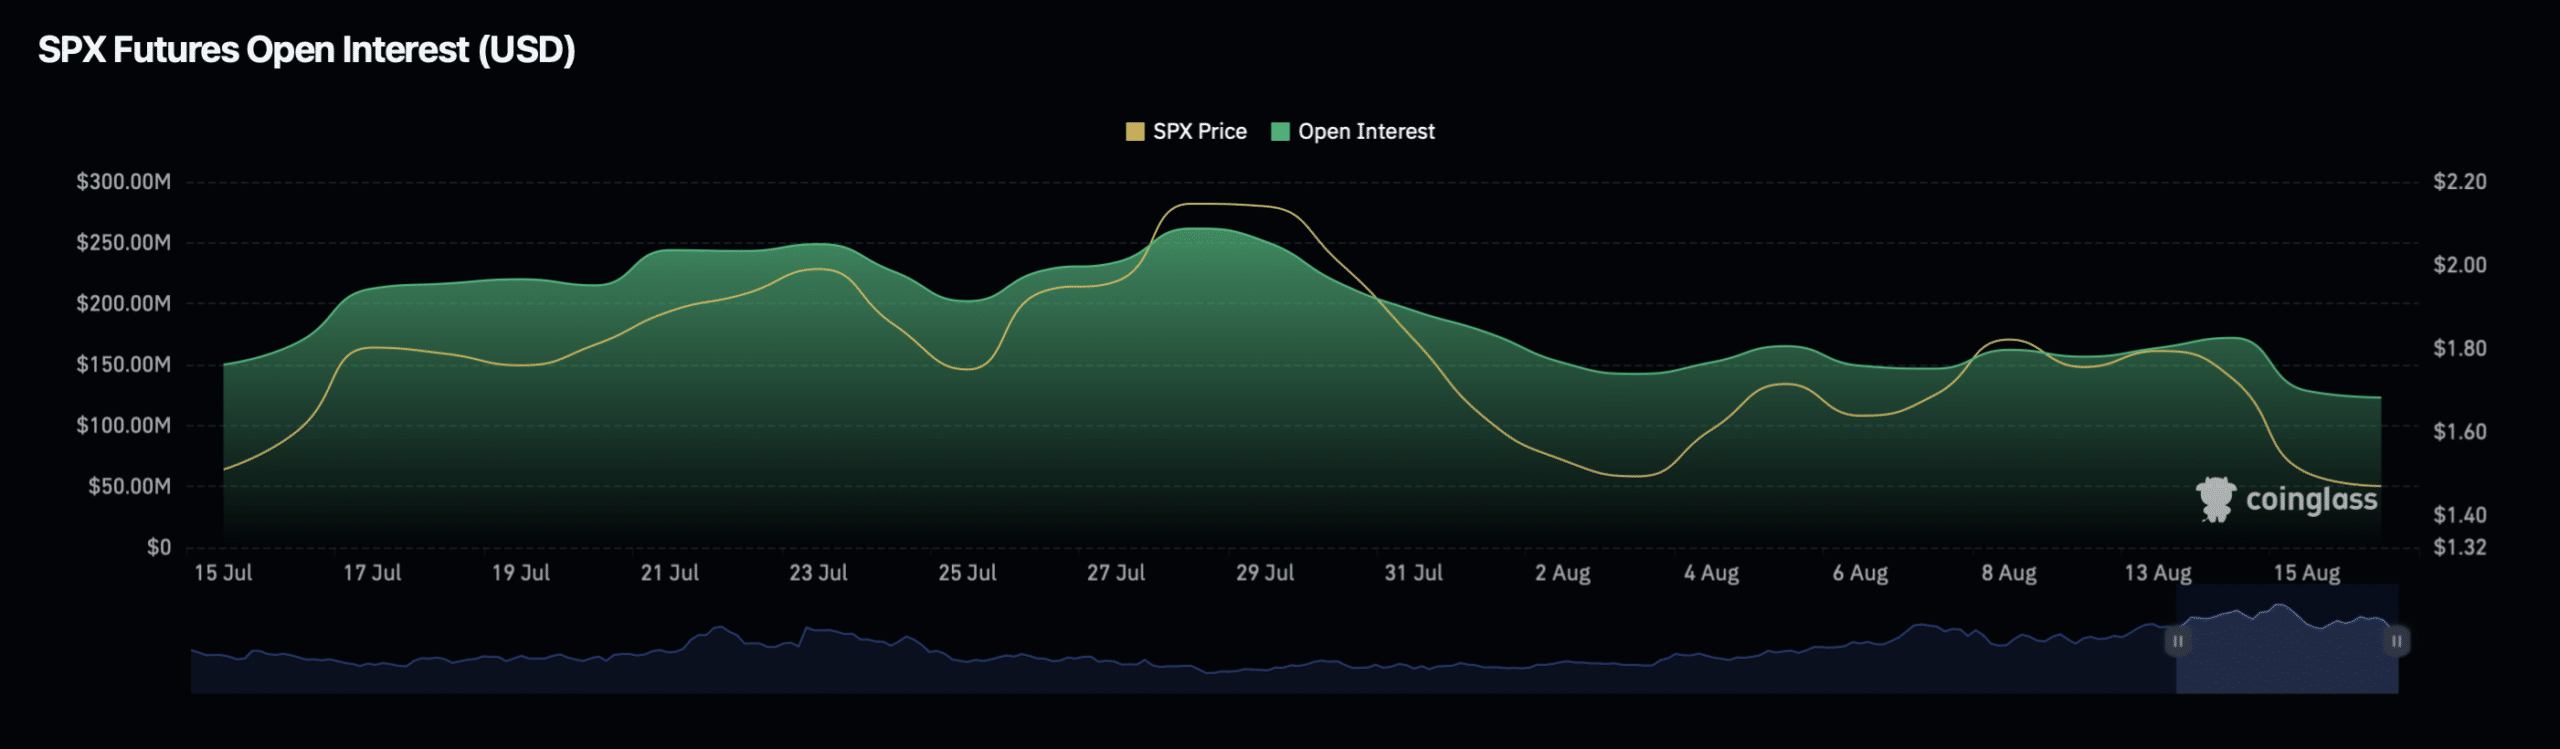
Task: Select the 13 Aug date label
Action: 2157,573
